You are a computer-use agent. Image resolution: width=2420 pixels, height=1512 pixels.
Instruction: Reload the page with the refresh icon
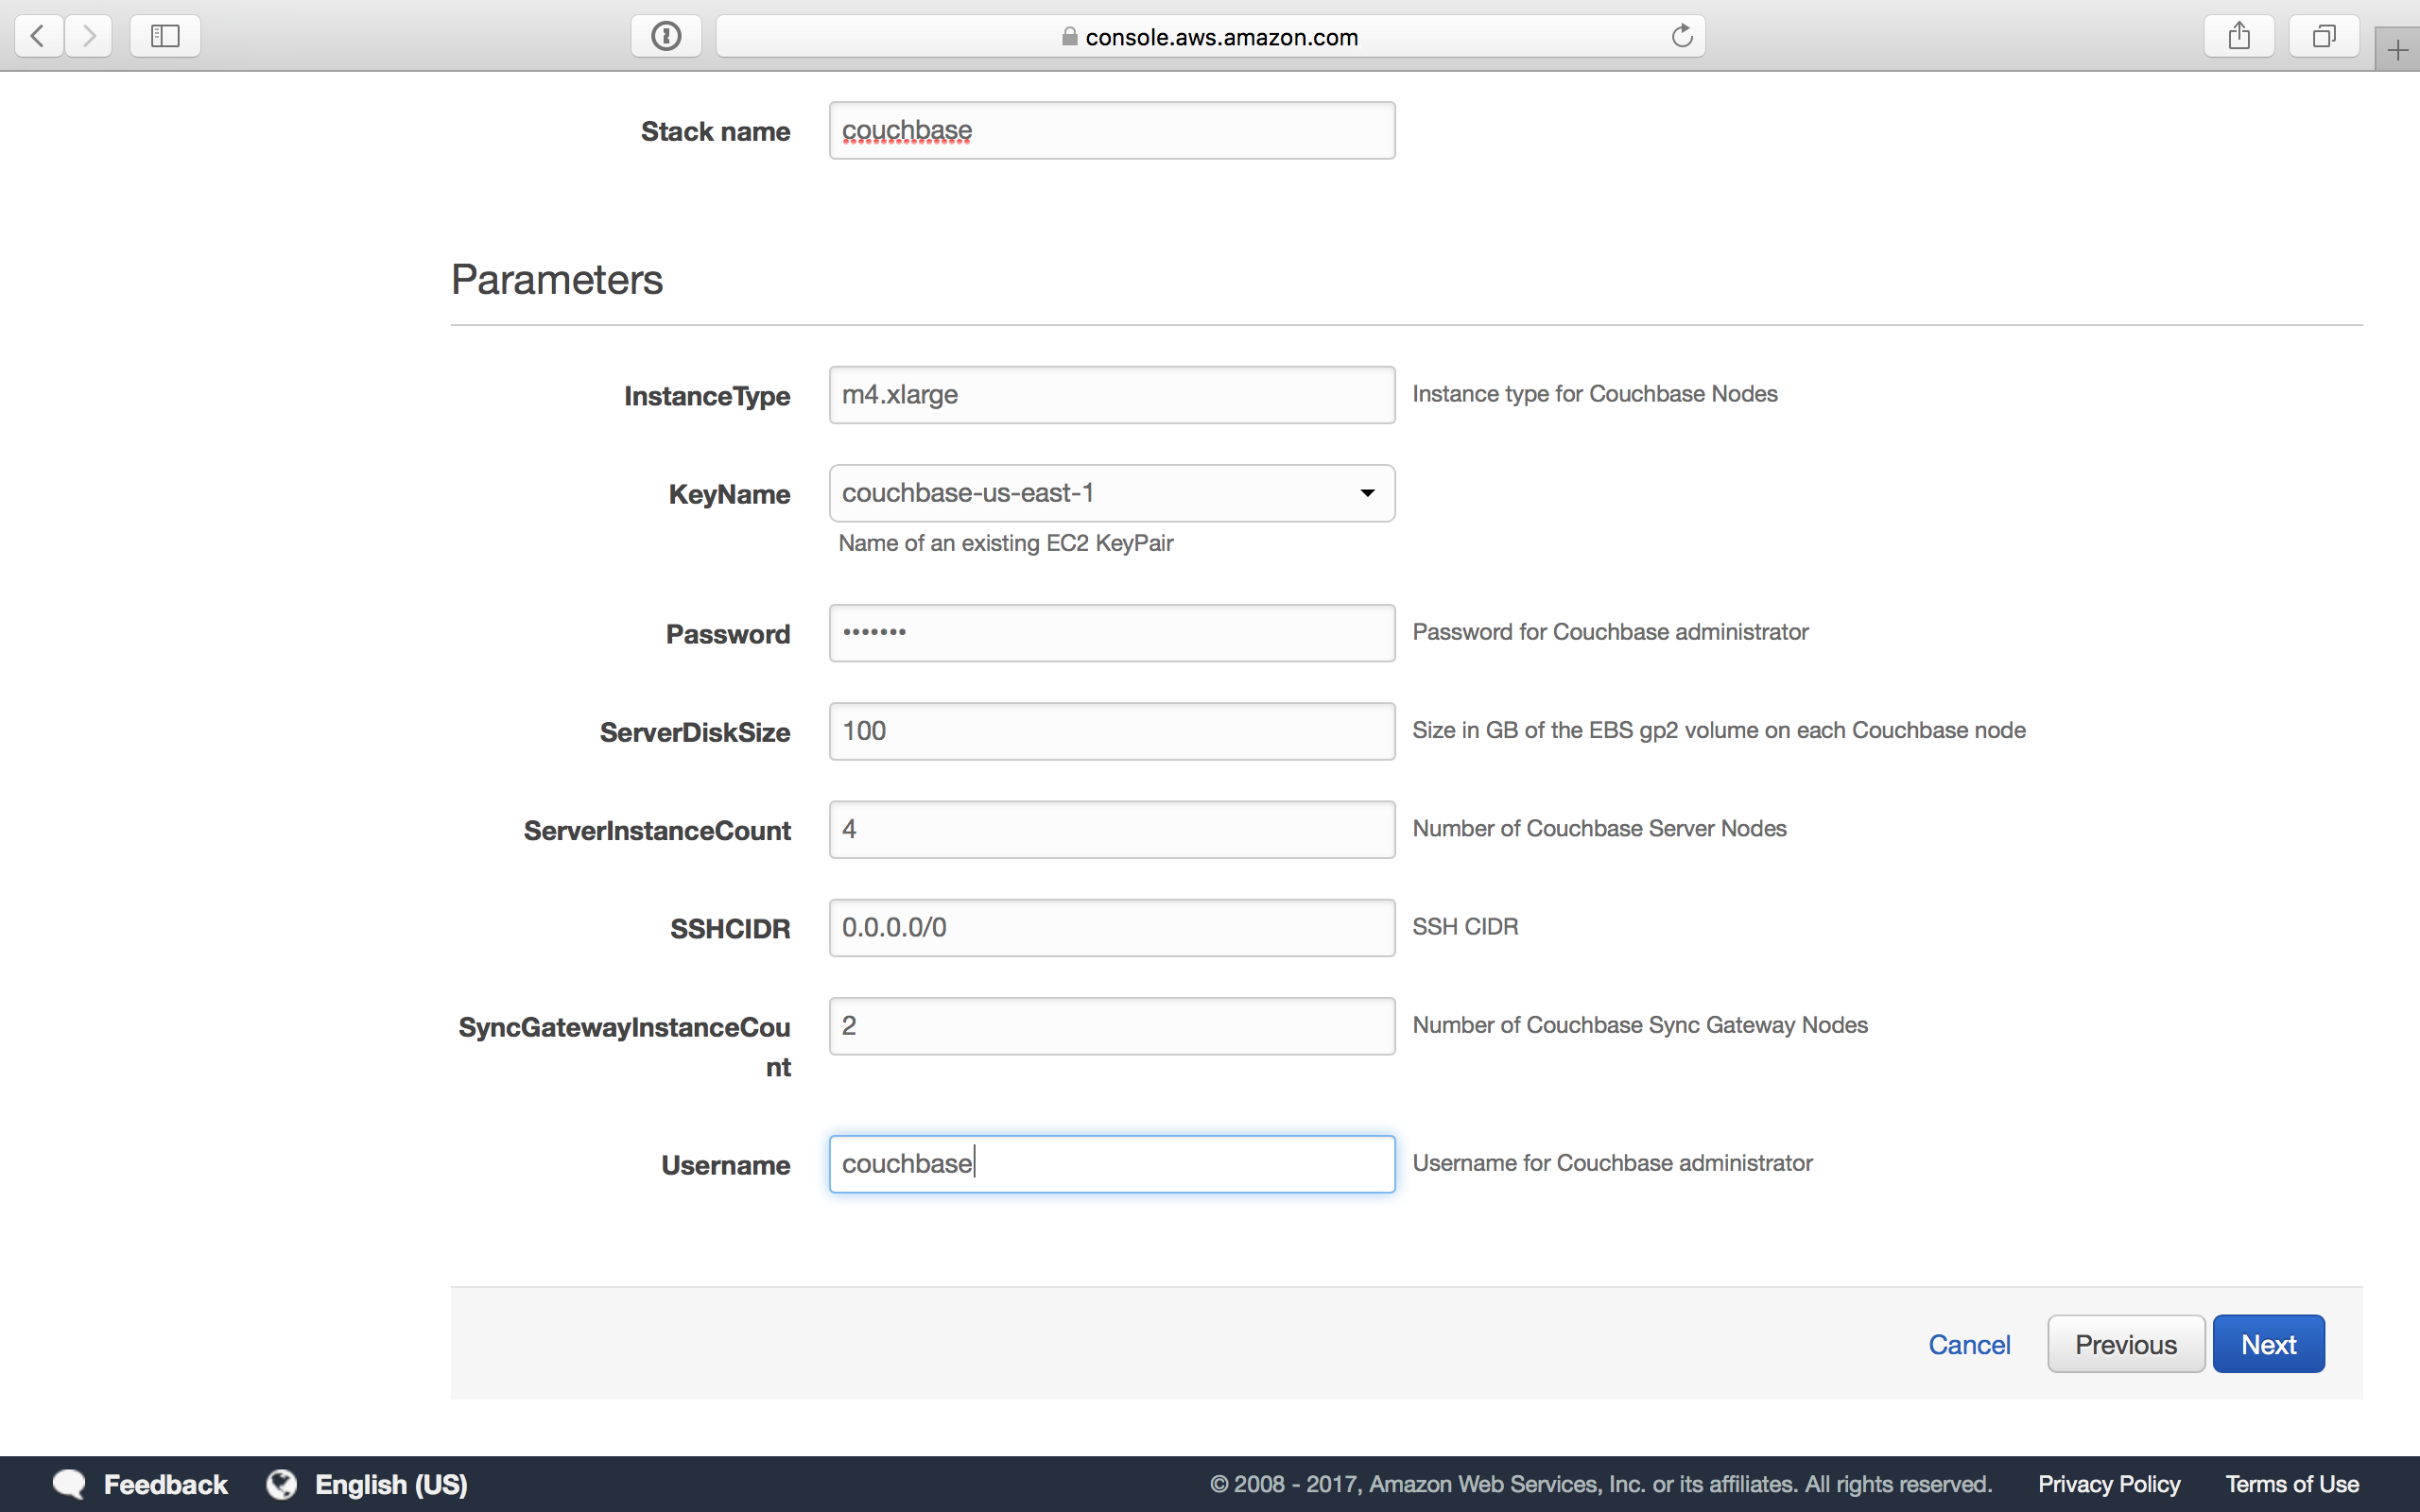1682,36
